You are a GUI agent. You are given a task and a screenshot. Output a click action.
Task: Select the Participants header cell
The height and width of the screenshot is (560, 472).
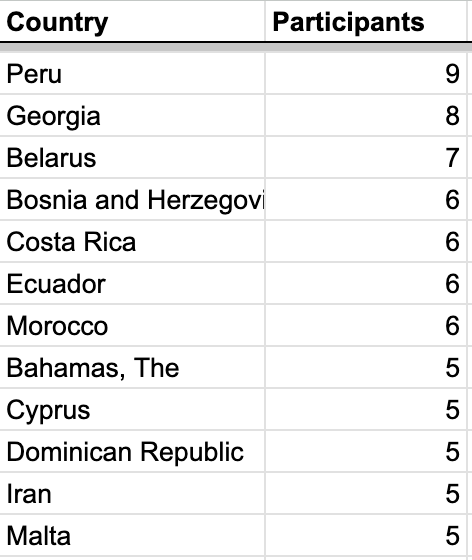tap(366, 21)
